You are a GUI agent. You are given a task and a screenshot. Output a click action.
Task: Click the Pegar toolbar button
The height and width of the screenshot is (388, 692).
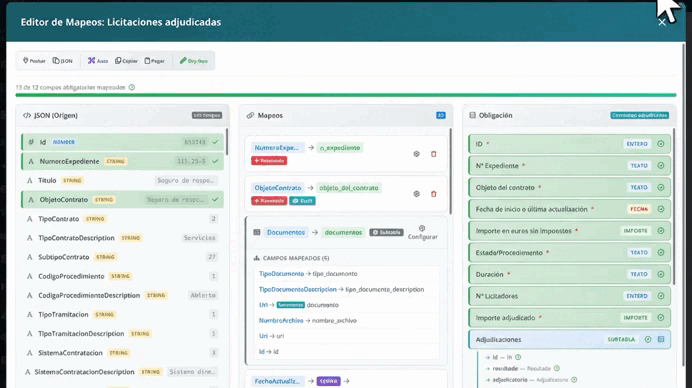(x=154, y=61)
